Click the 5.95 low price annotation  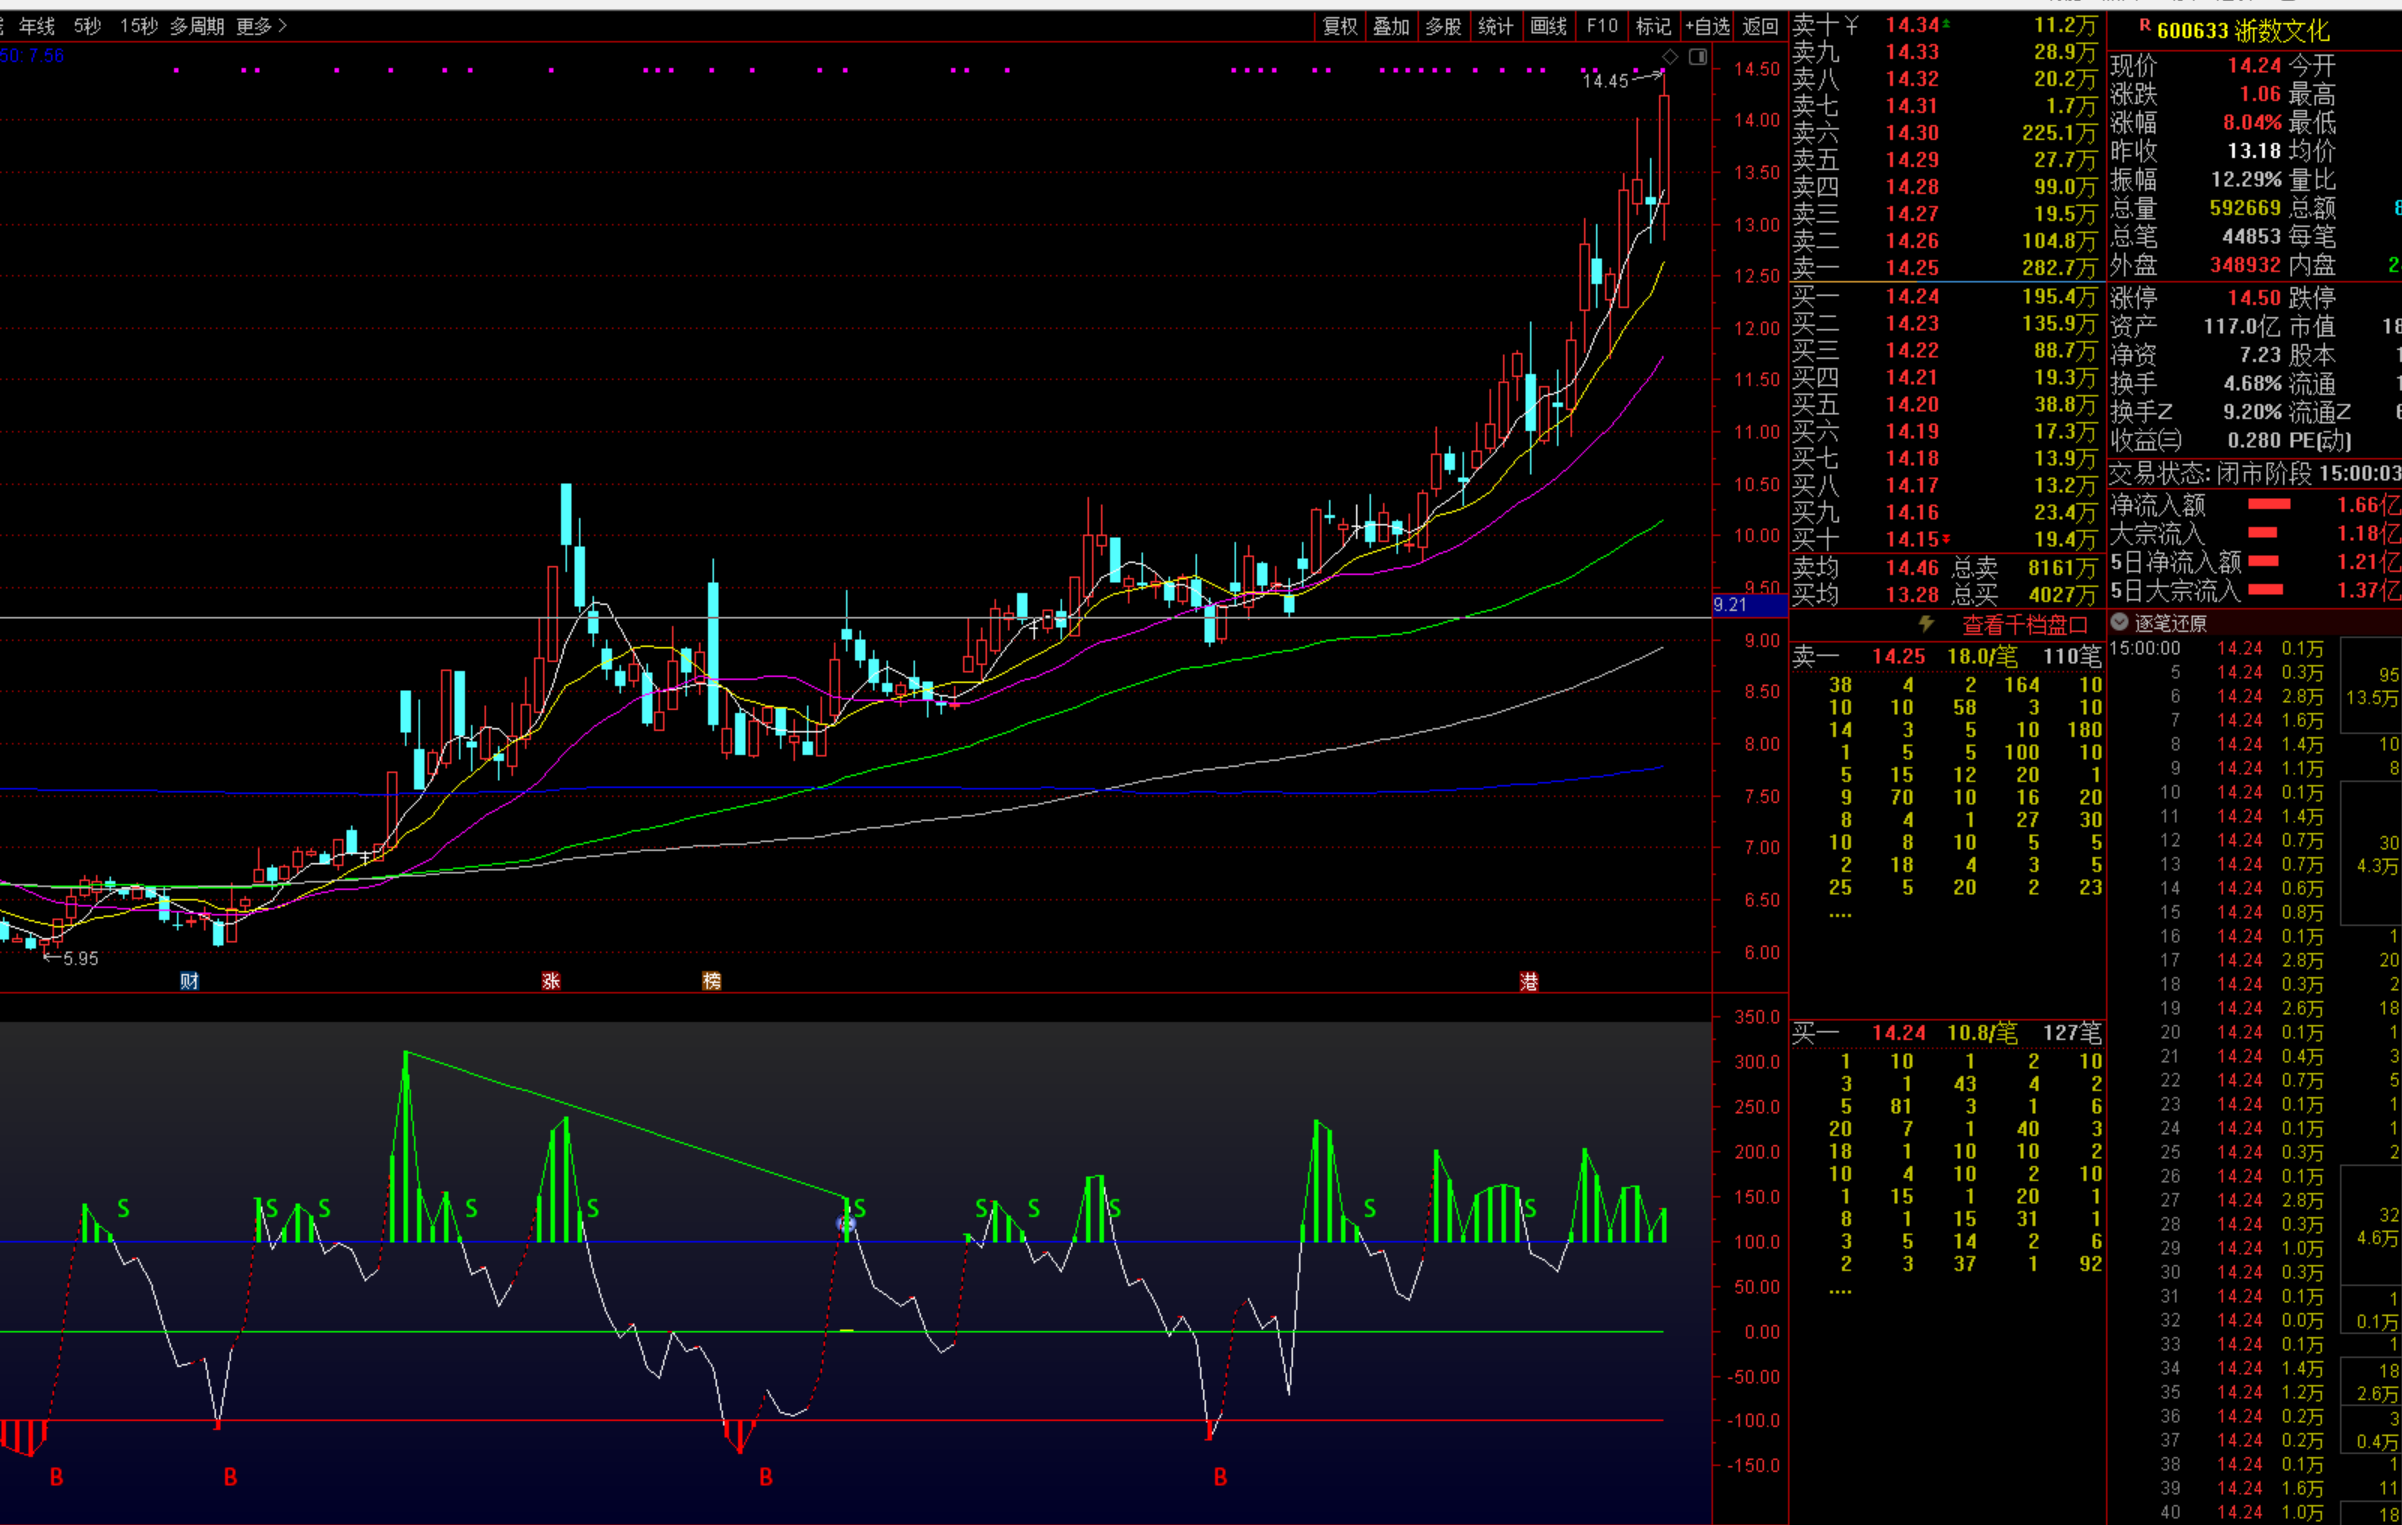[80, 958]
